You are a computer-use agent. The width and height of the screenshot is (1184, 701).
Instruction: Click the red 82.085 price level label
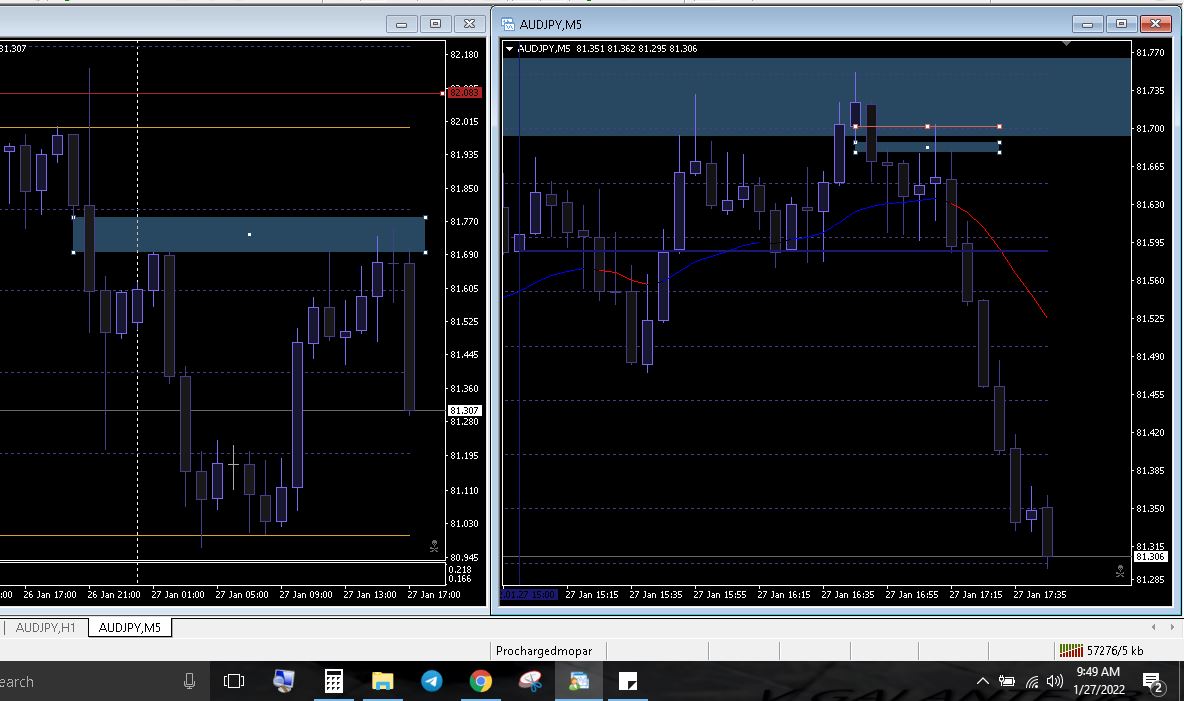coord(464,92)
